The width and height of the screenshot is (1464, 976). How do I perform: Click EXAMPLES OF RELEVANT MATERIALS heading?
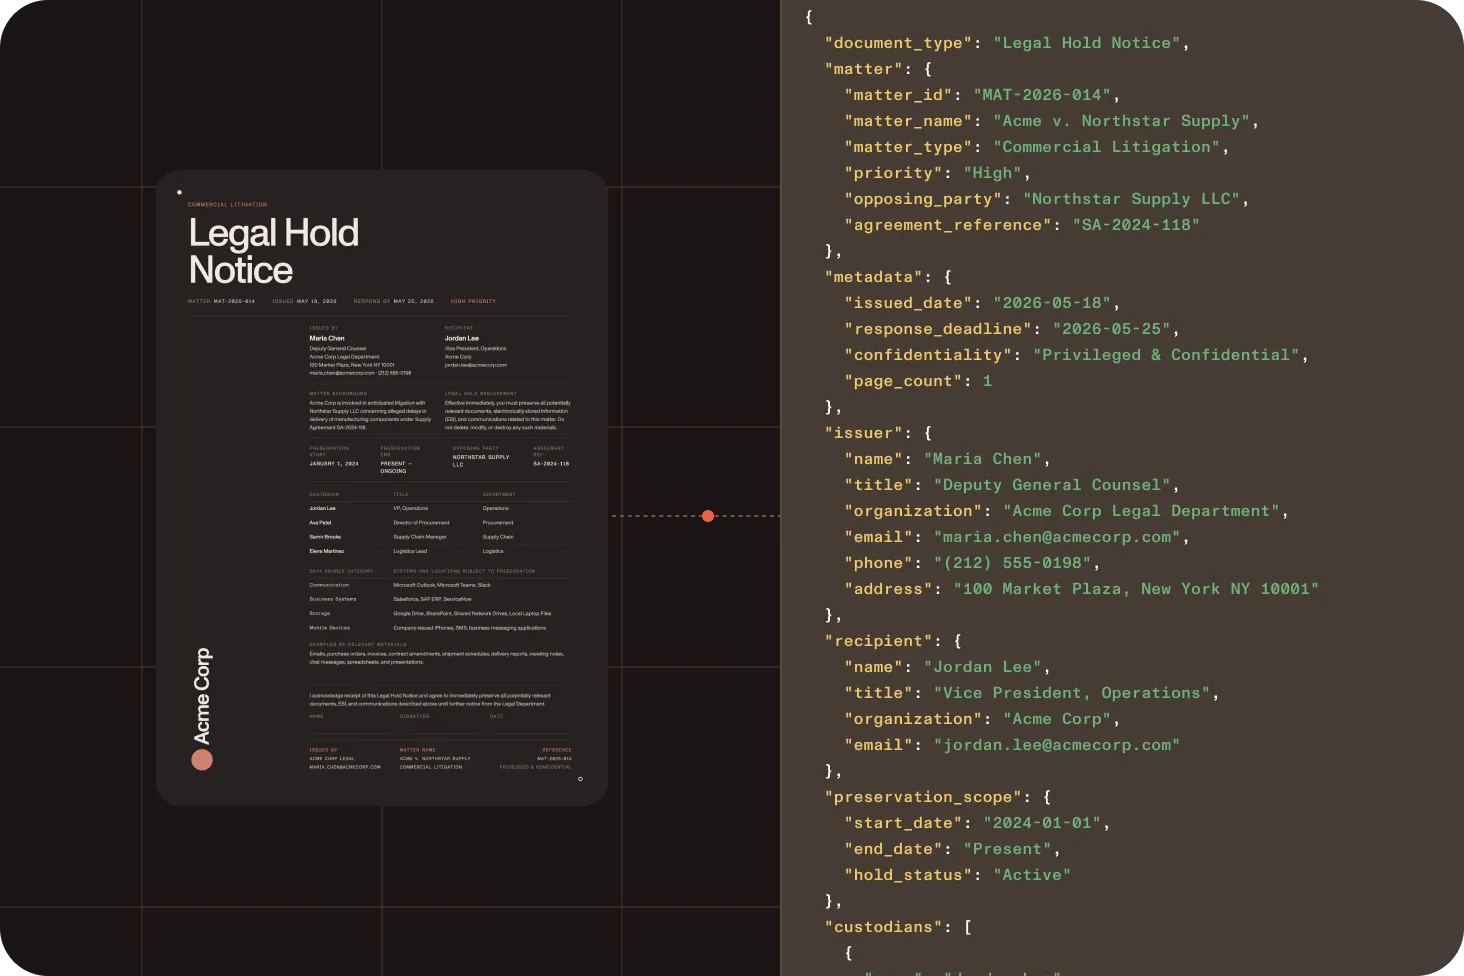358,645
